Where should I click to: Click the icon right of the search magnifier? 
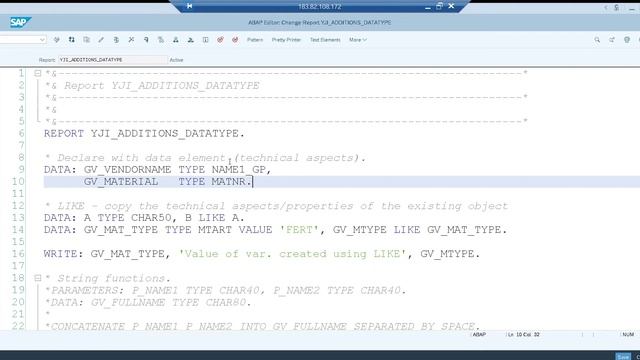click(612, 40)
